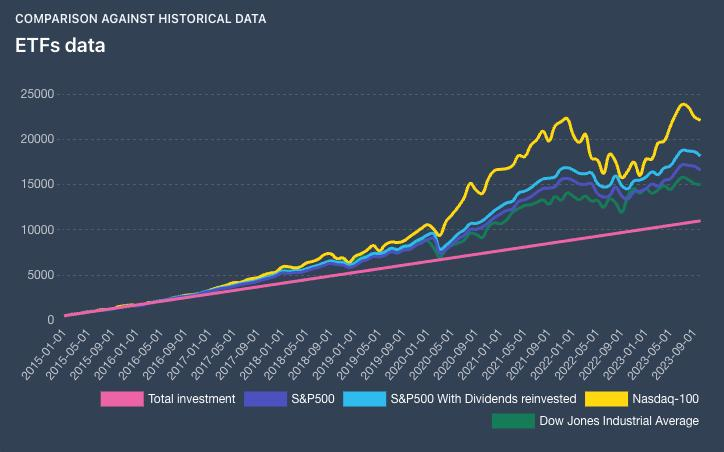Toggle S&P500 With Dividends reinvested label
The height and width of the screenshot is (452, 724).
[x=483, y=399]
